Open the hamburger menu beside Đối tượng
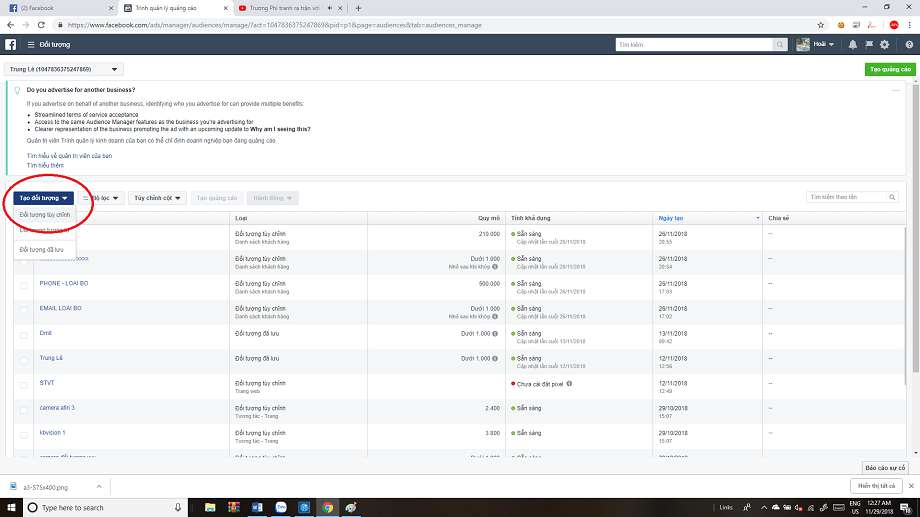 tap(28, 45)
